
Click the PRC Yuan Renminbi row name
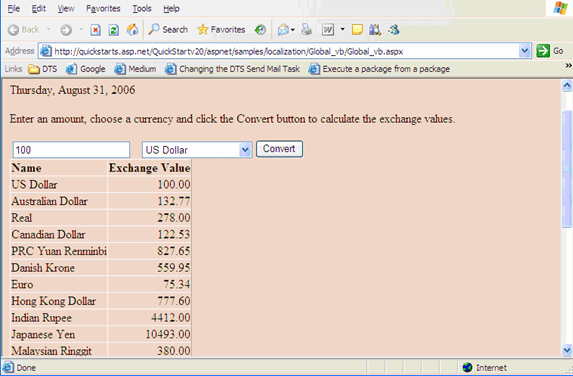click(x=59, y=251)
